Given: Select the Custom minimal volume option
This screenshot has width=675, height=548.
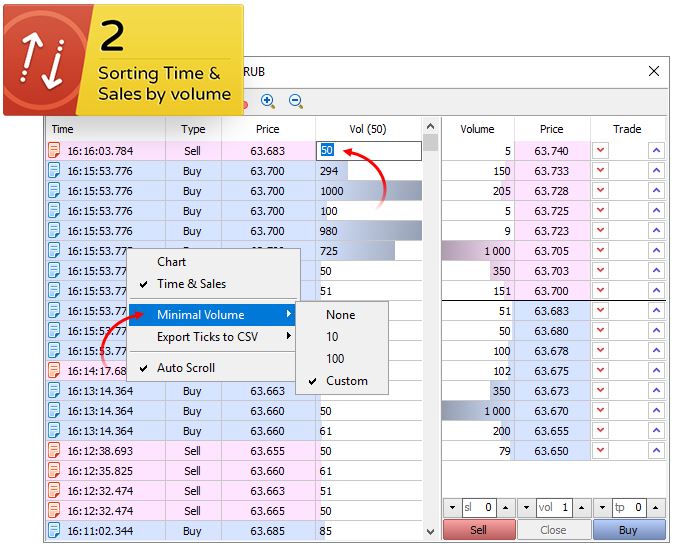Looking at the screenshot, I should [342, 381].
